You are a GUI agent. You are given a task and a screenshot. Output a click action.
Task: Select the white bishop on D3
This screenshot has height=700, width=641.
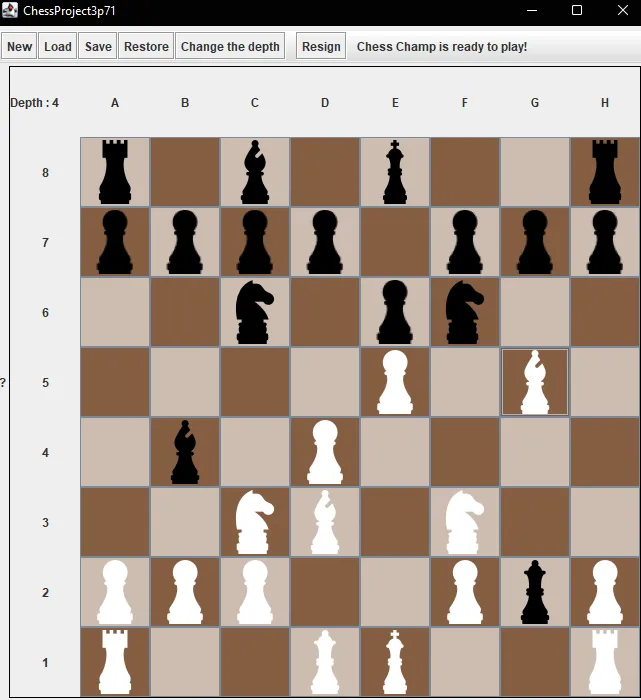point(325,522)
